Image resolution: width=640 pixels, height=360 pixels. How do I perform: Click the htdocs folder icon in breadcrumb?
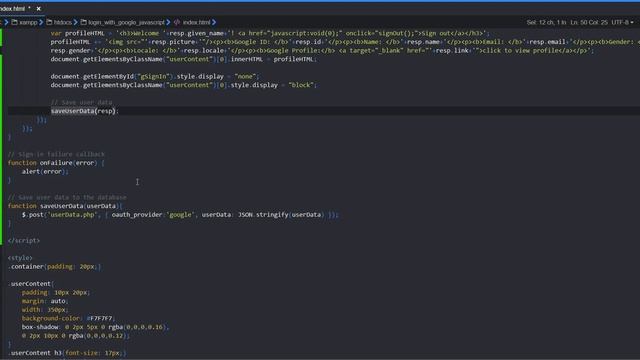coord(49,22)
